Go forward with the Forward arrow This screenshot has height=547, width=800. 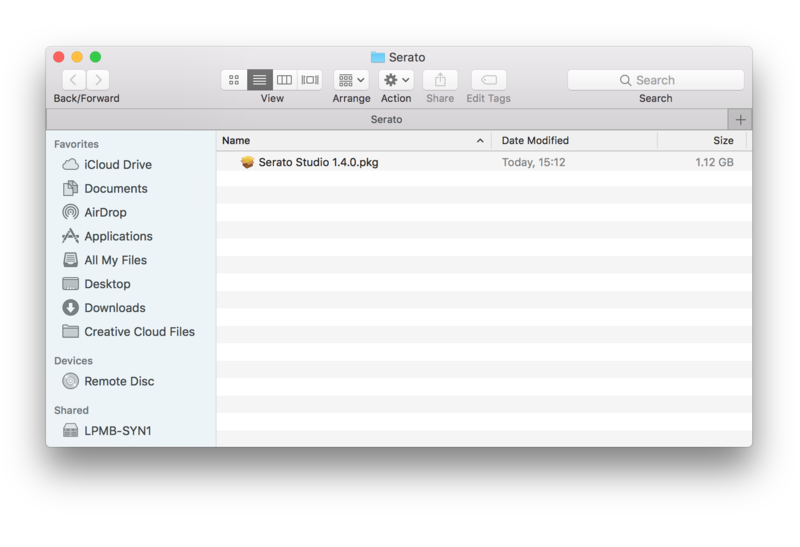pos(98,80)
